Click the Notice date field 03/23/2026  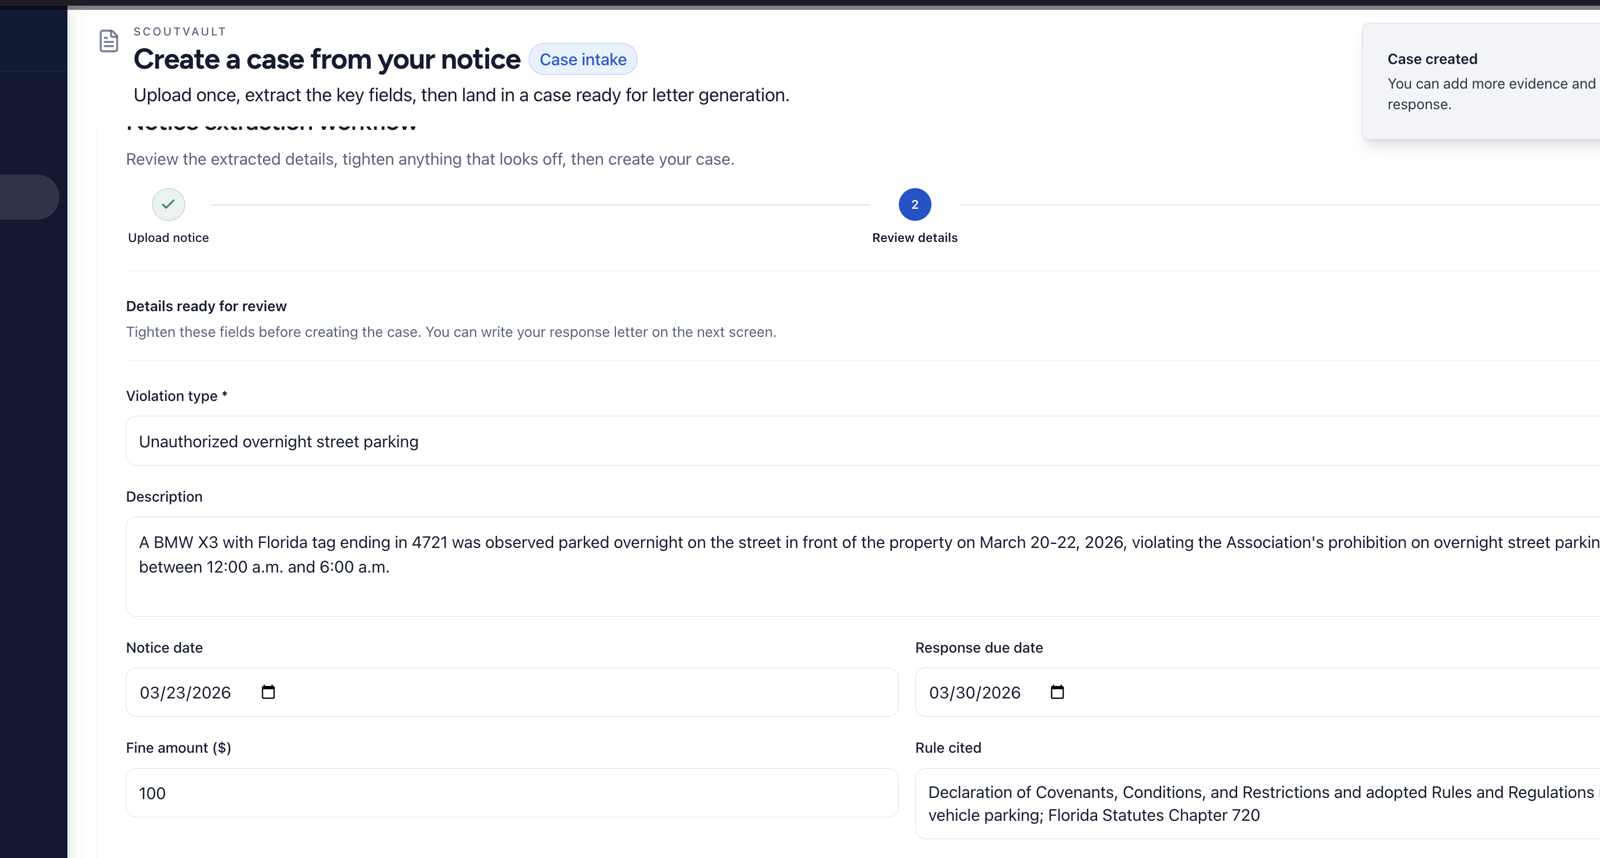(512, 692)
